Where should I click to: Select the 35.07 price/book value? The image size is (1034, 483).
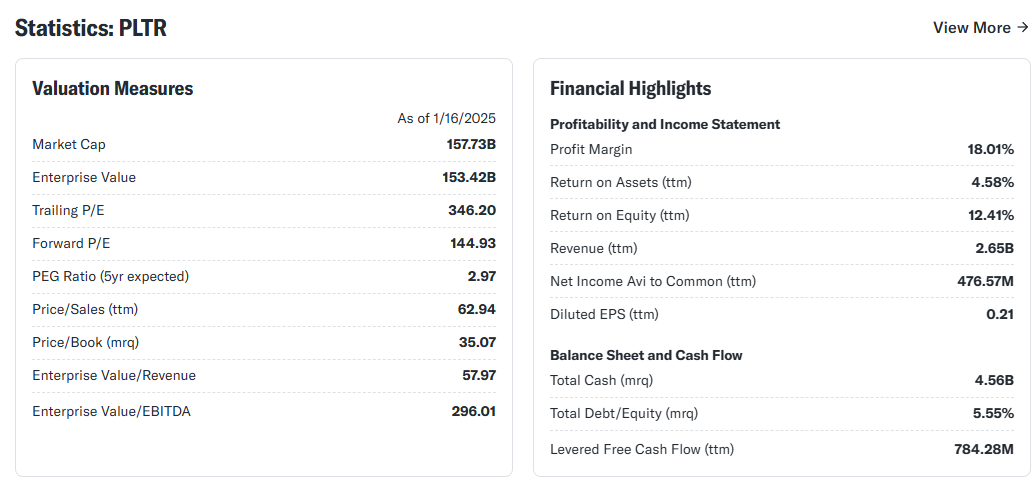pos(477,342)
